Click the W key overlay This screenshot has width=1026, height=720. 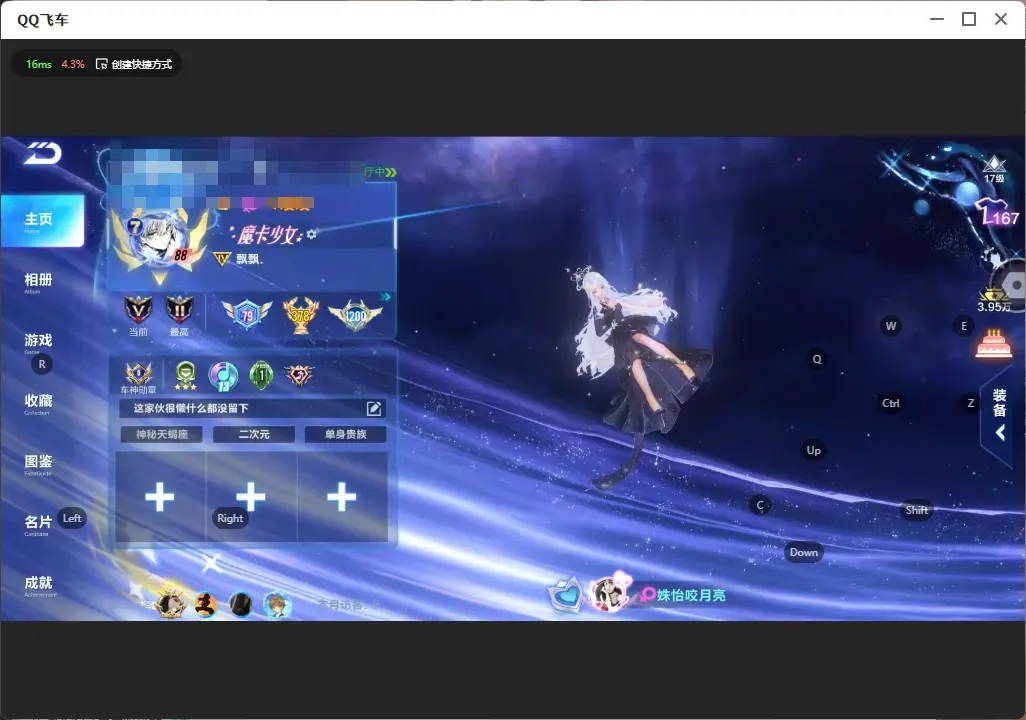click(891, 326)
